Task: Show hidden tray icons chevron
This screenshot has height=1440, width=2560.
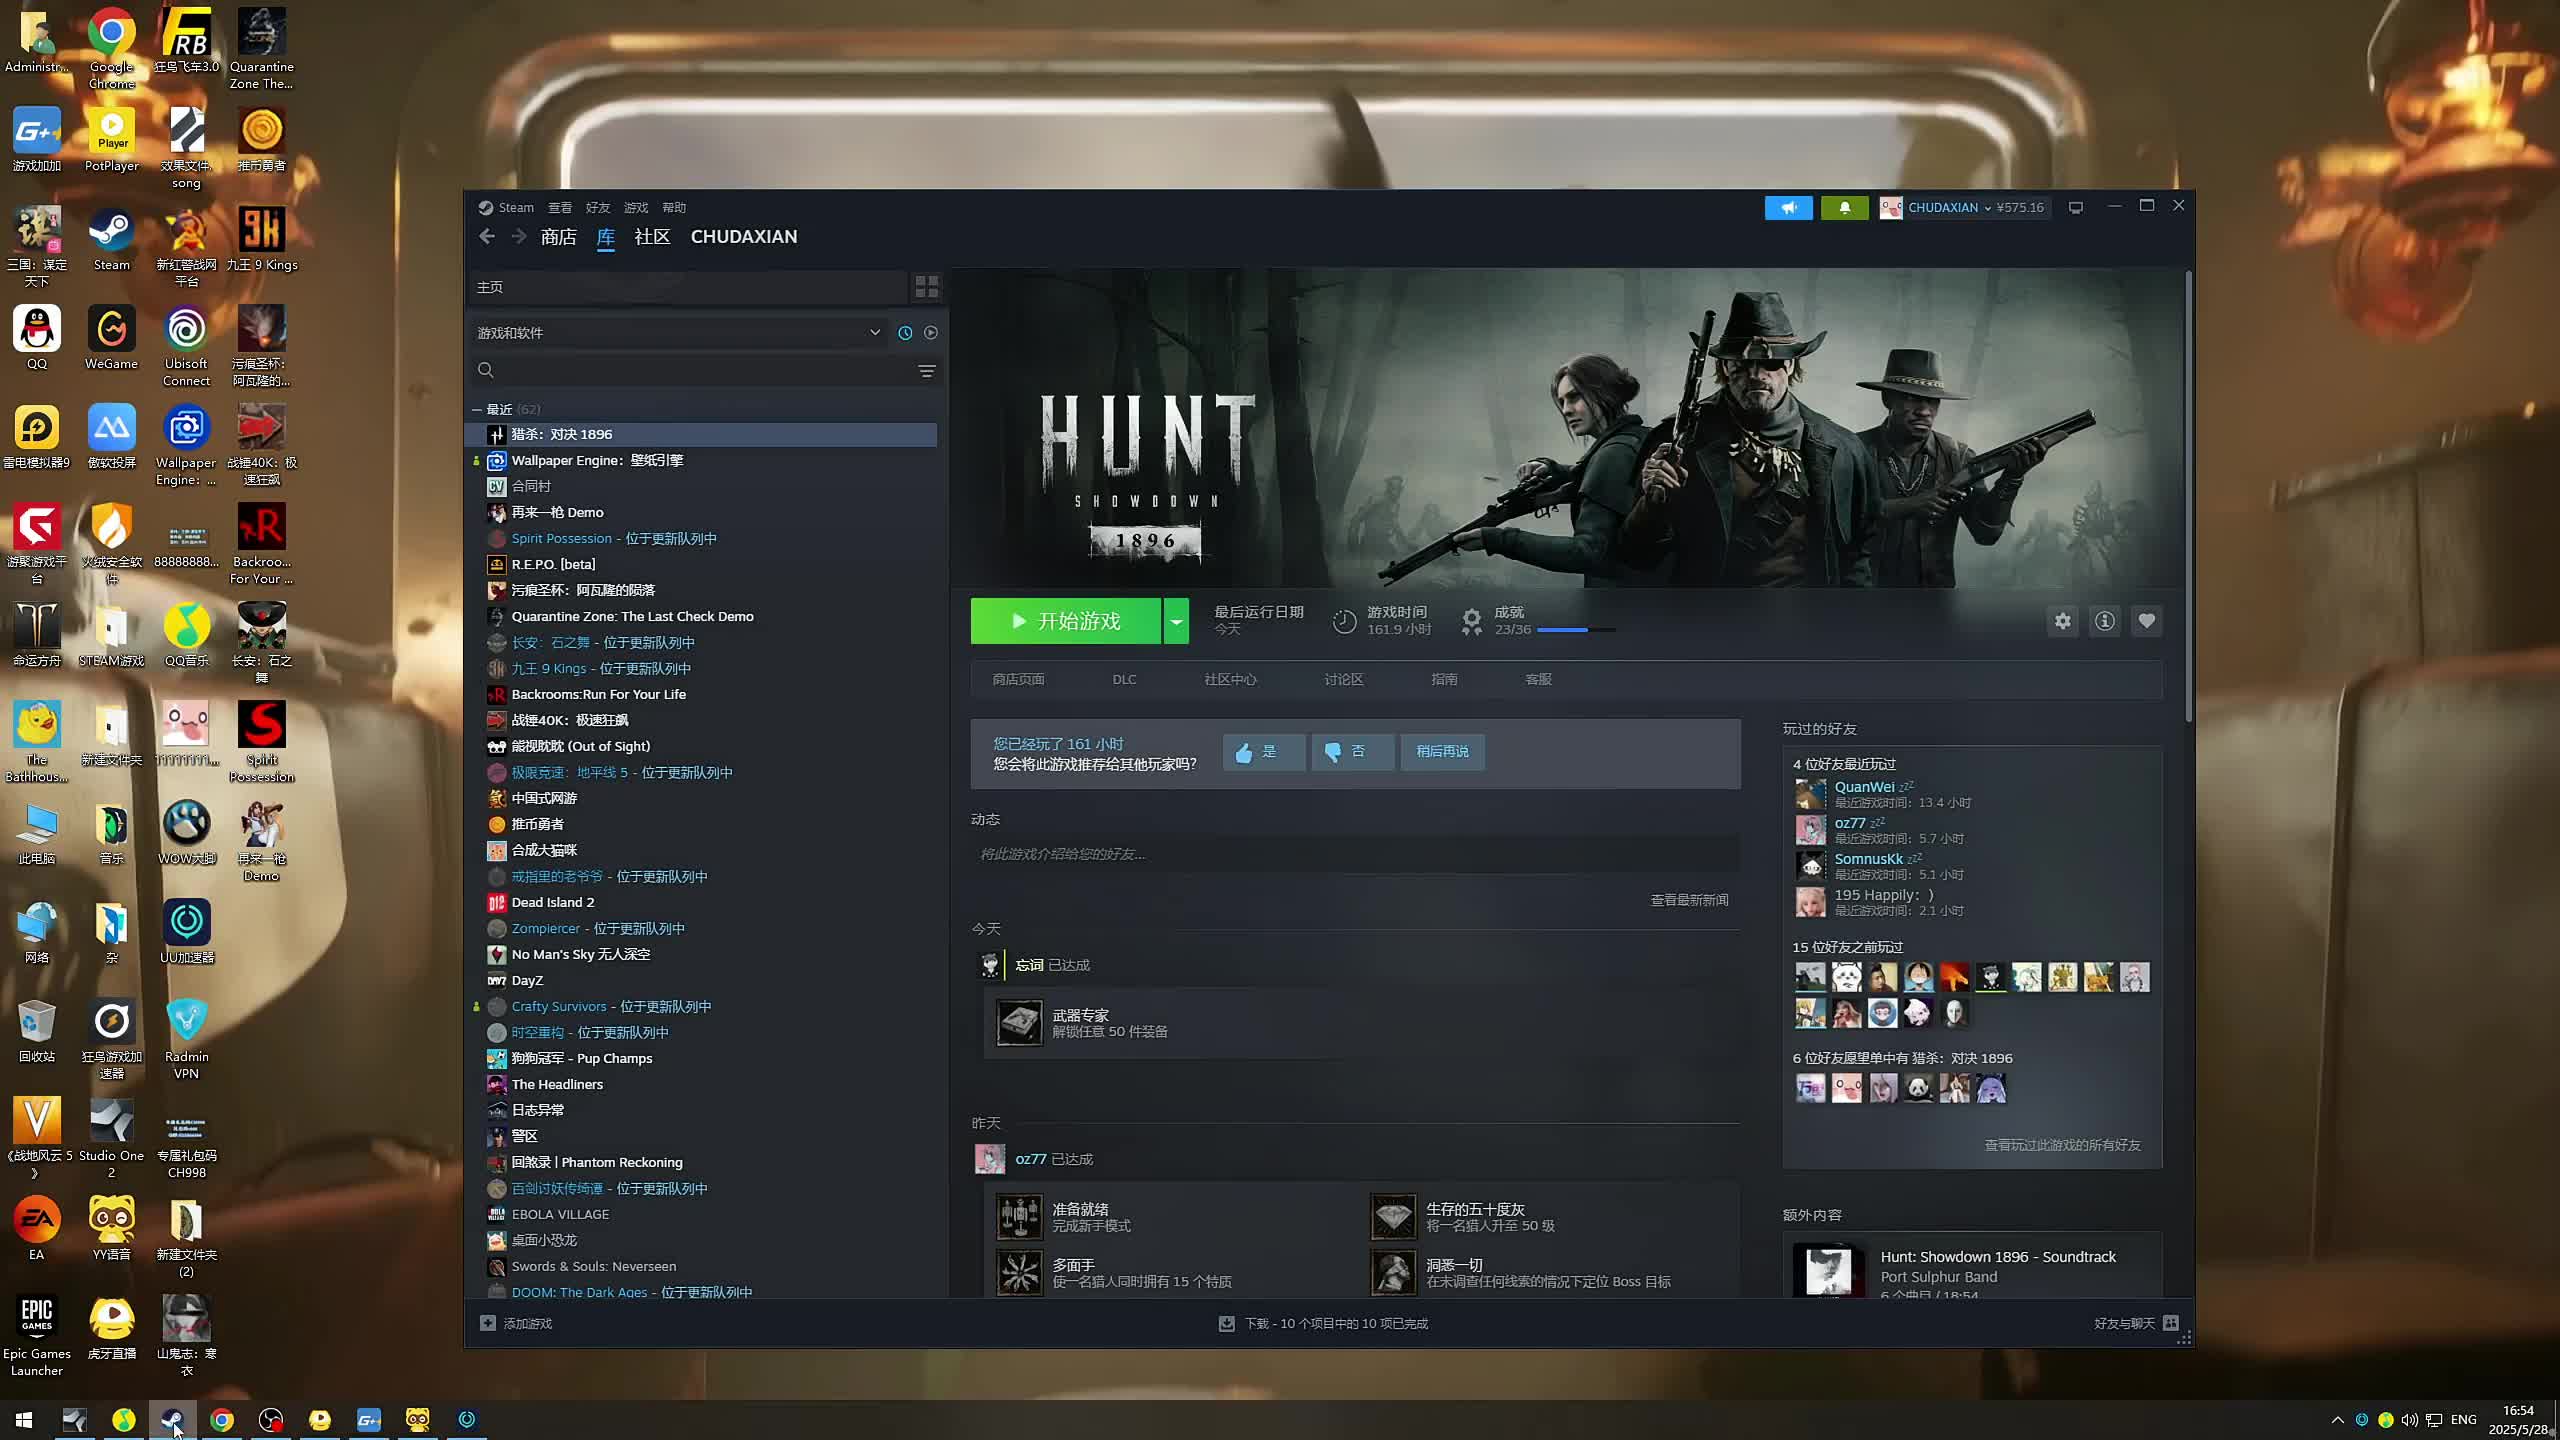Action: click(2337, 1420)
